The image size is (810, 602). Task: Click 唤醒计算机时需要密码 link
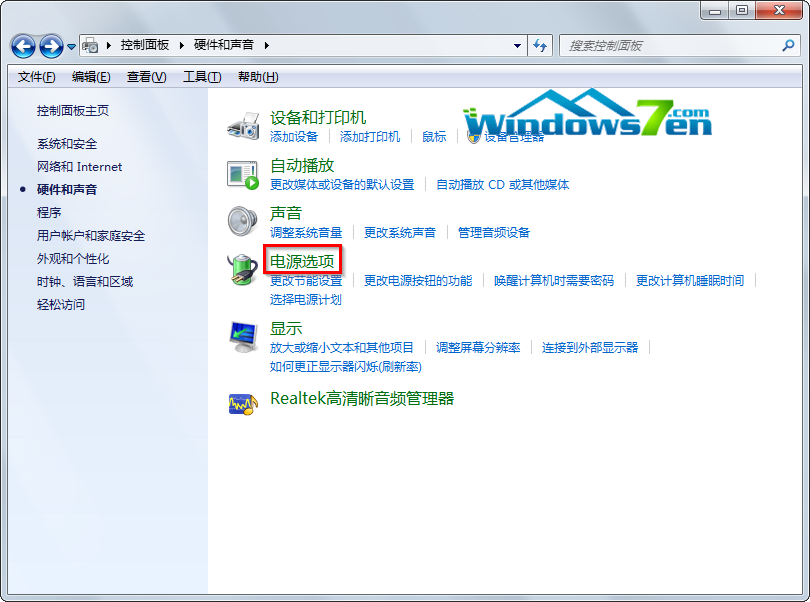554,281
